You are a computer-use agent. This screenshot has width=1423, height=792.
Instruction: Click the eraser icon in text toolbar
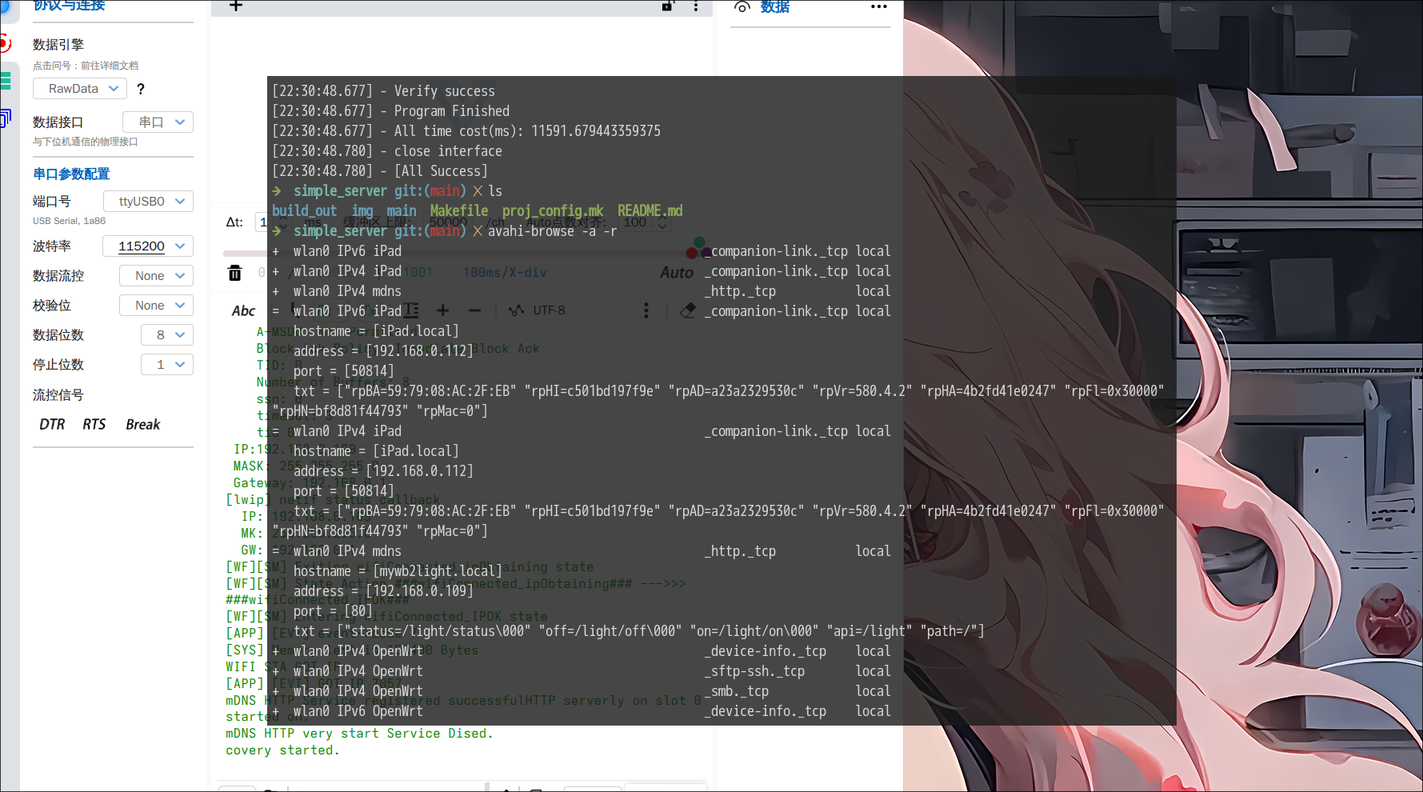coord(687,311)
